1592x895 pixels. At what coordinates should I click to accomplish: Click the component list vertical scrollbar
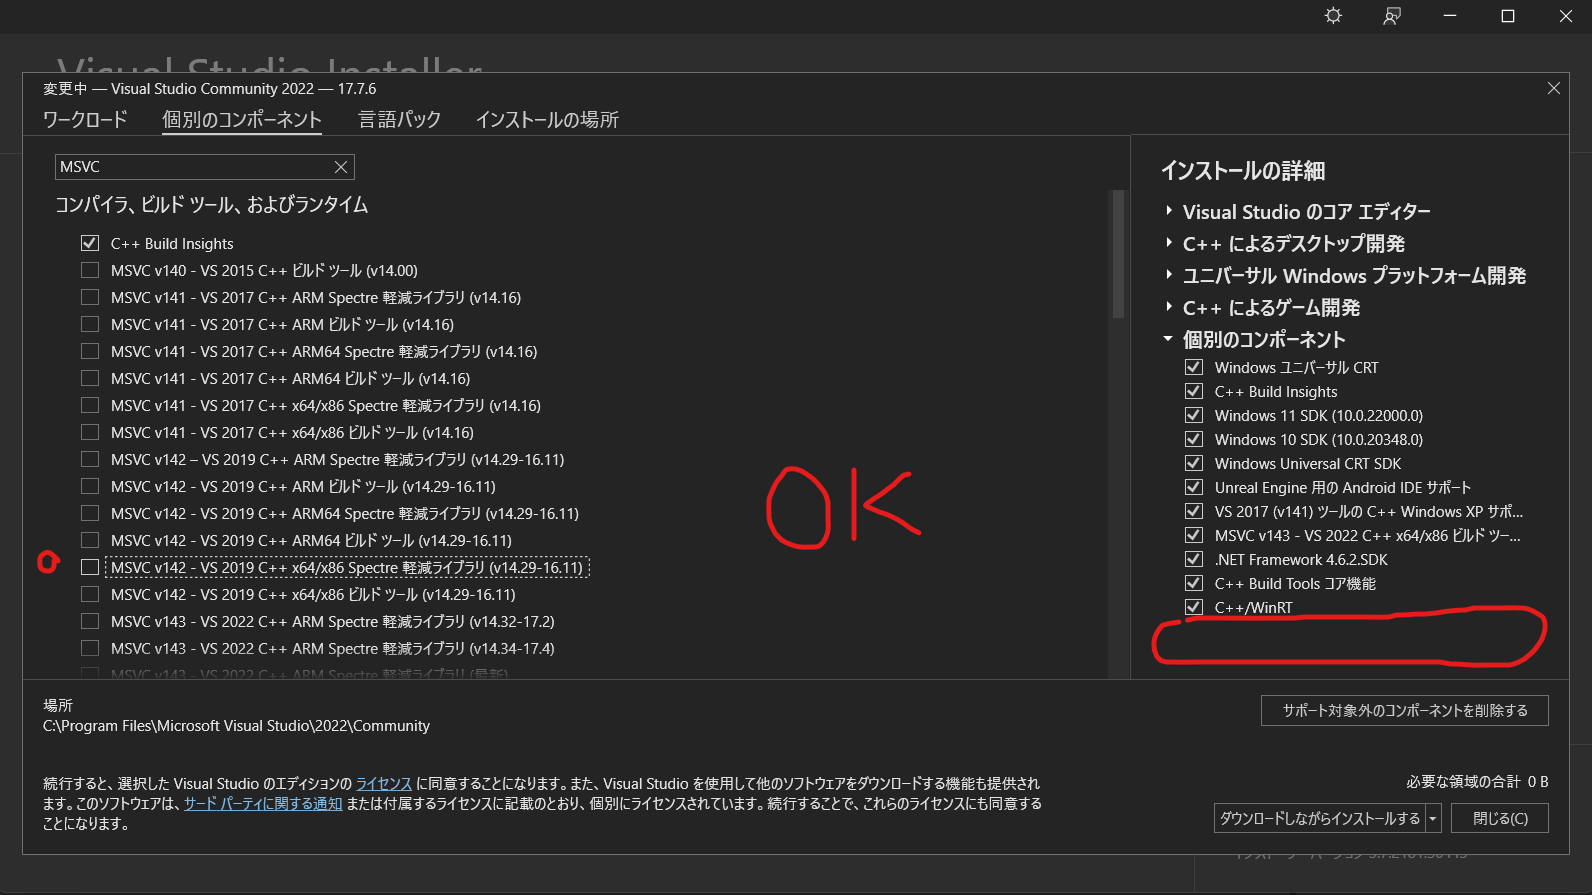[1117, 255]
